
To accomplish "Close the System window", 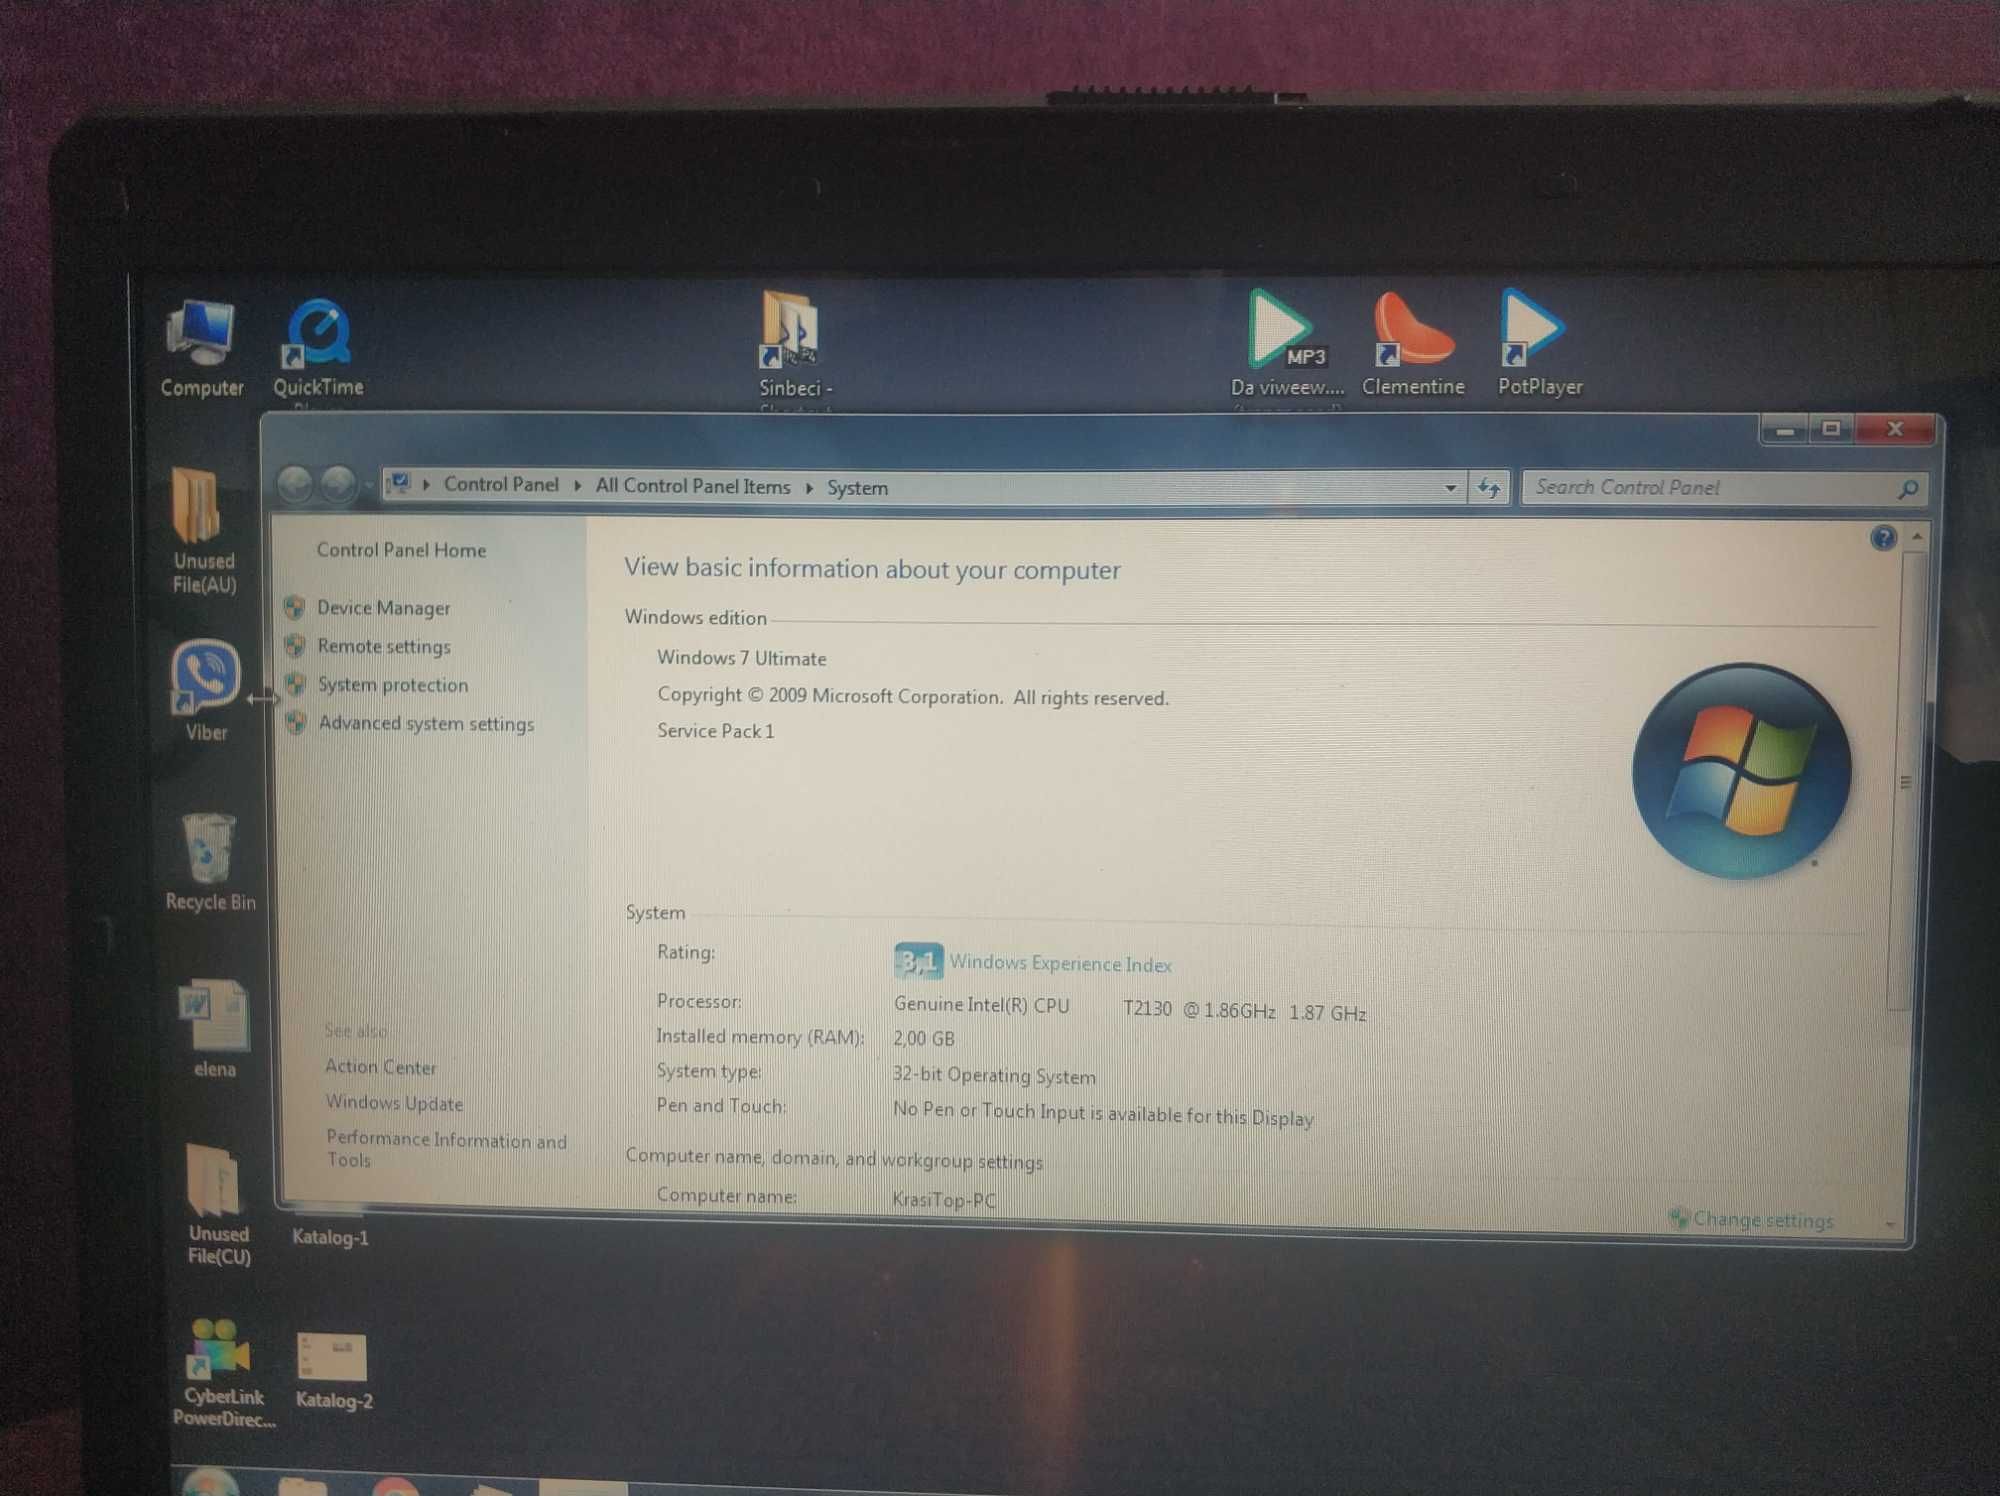I will (x=1894, y=430).
